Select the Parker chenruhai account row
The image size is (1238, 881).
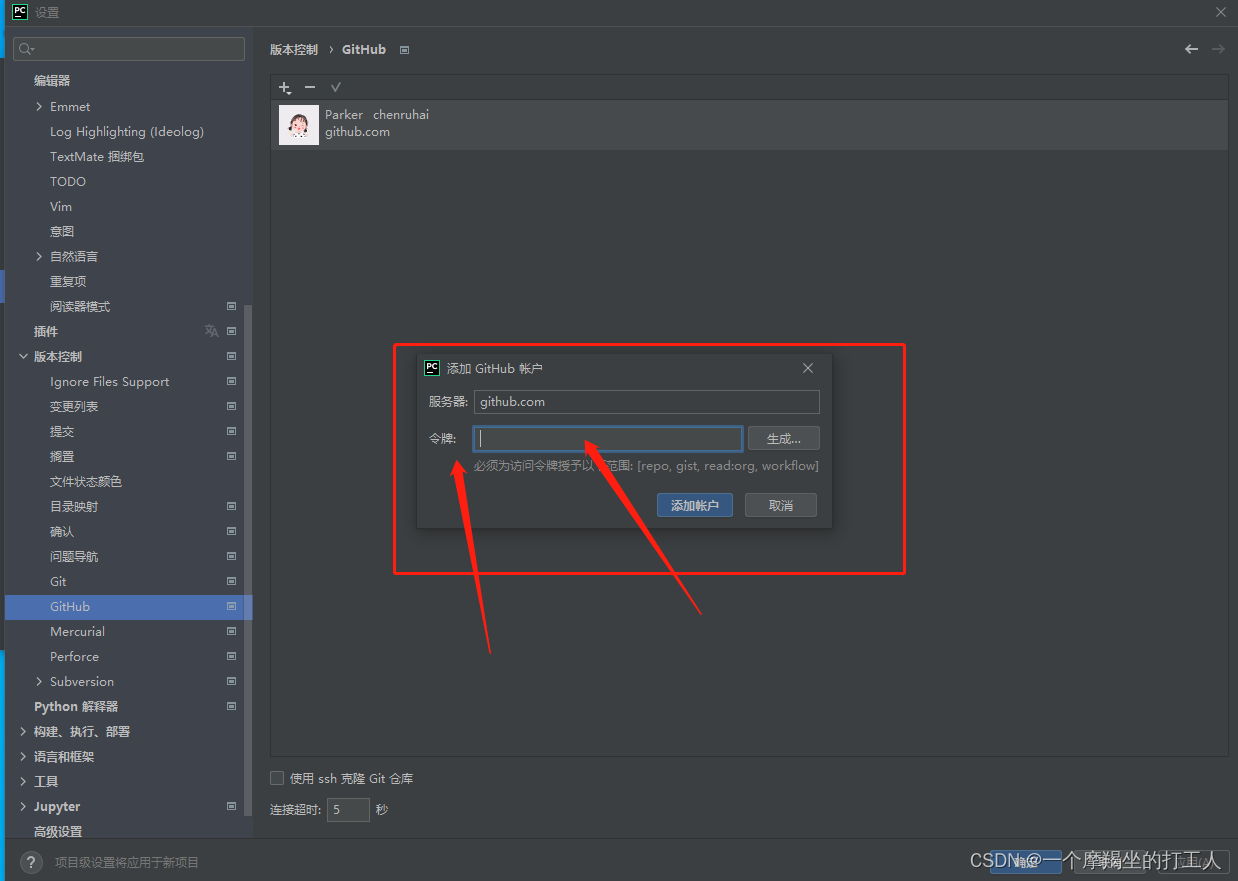(x=749, y=124)
